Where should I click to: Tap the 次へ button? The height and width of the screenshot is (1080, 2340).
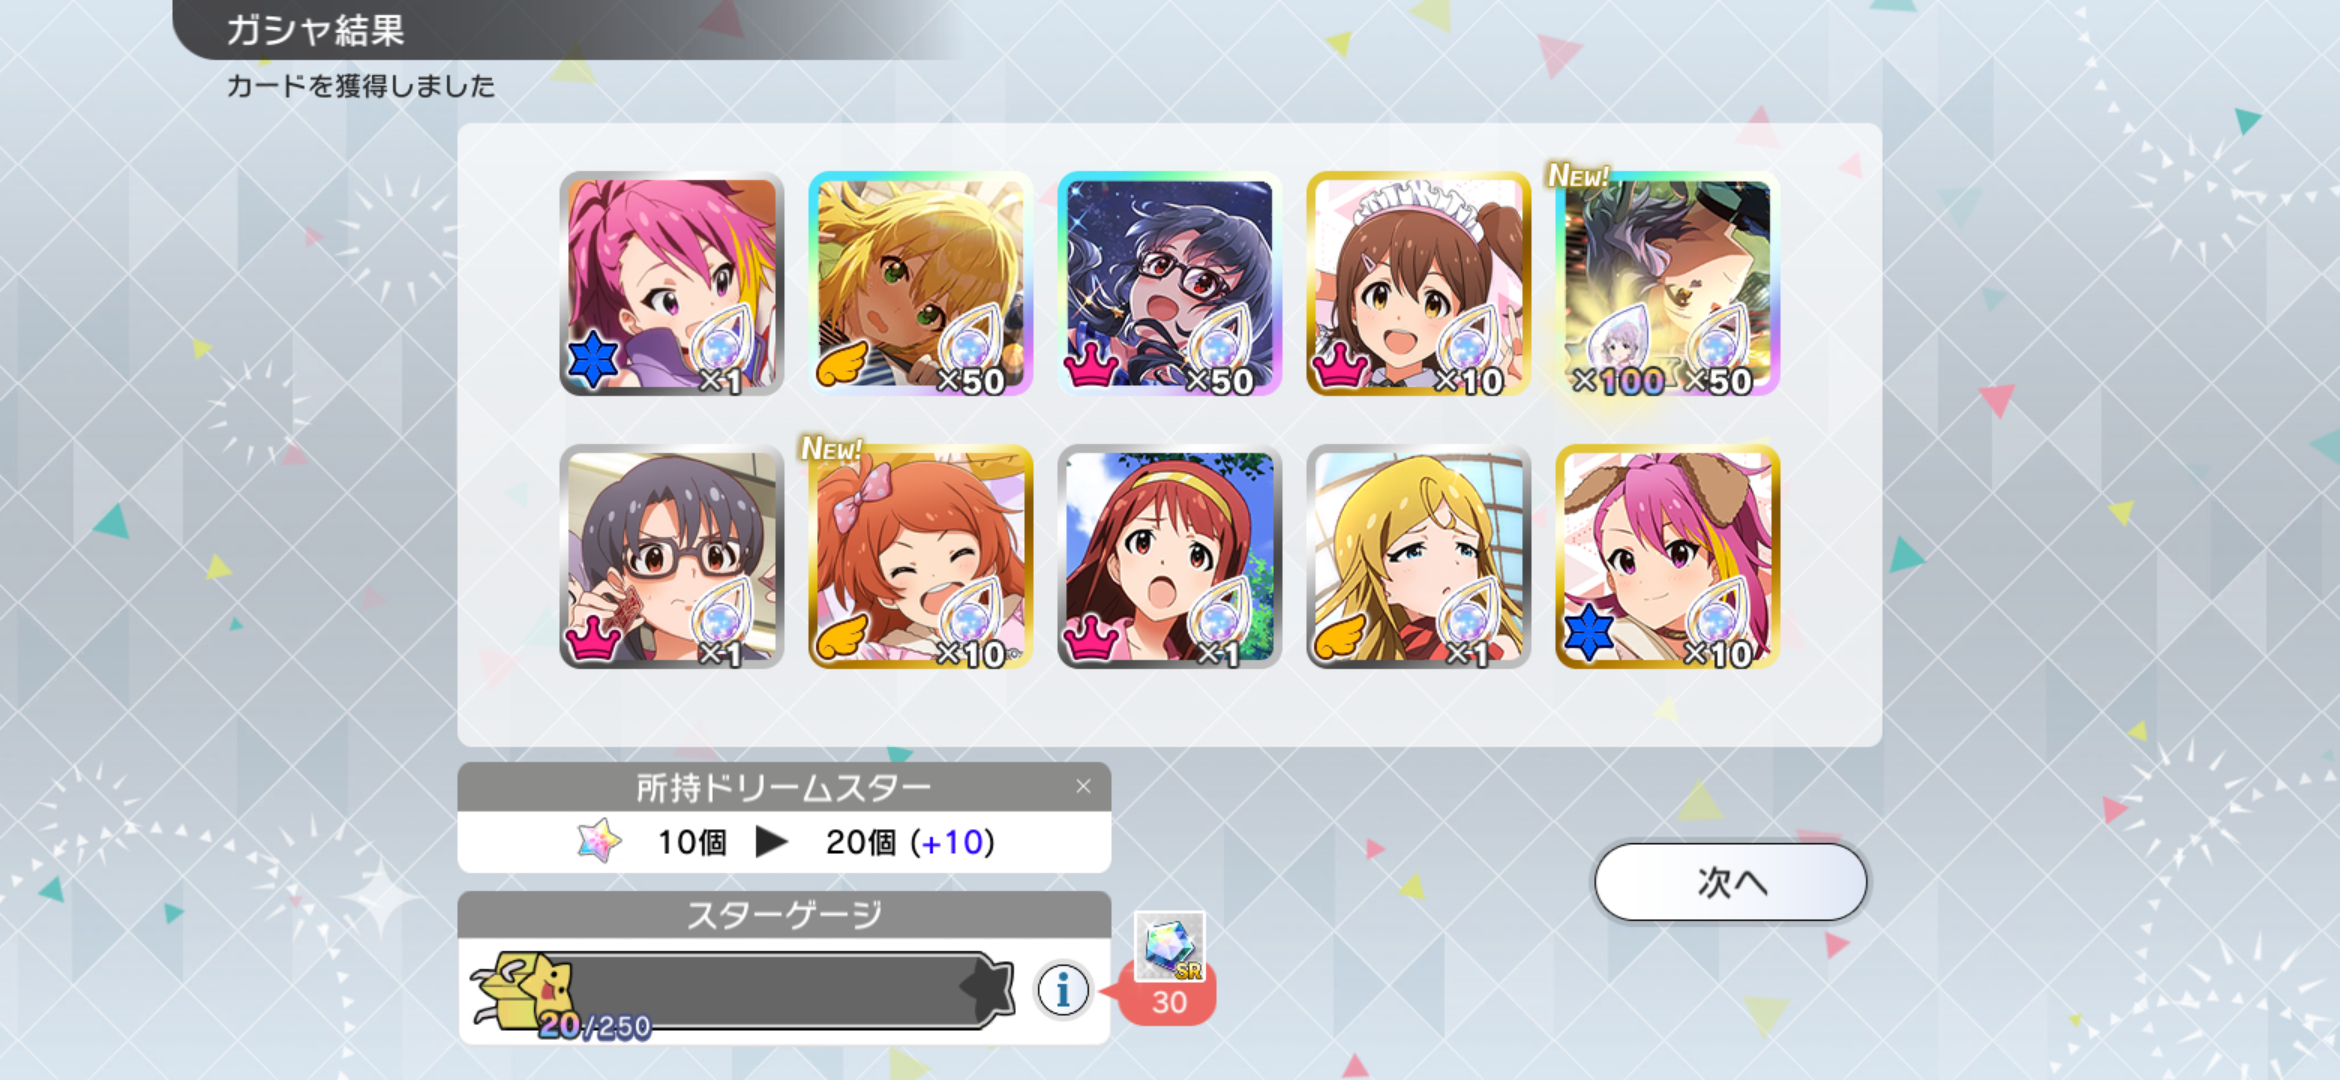click(1730, 882)
